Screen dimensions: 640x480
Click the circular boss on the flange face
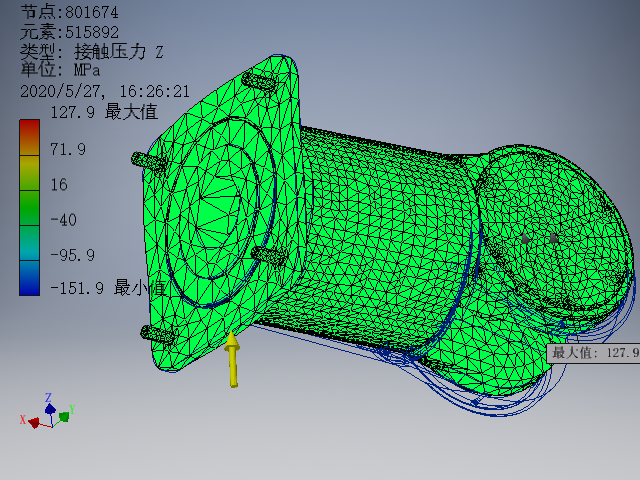[x=221, y=212]
